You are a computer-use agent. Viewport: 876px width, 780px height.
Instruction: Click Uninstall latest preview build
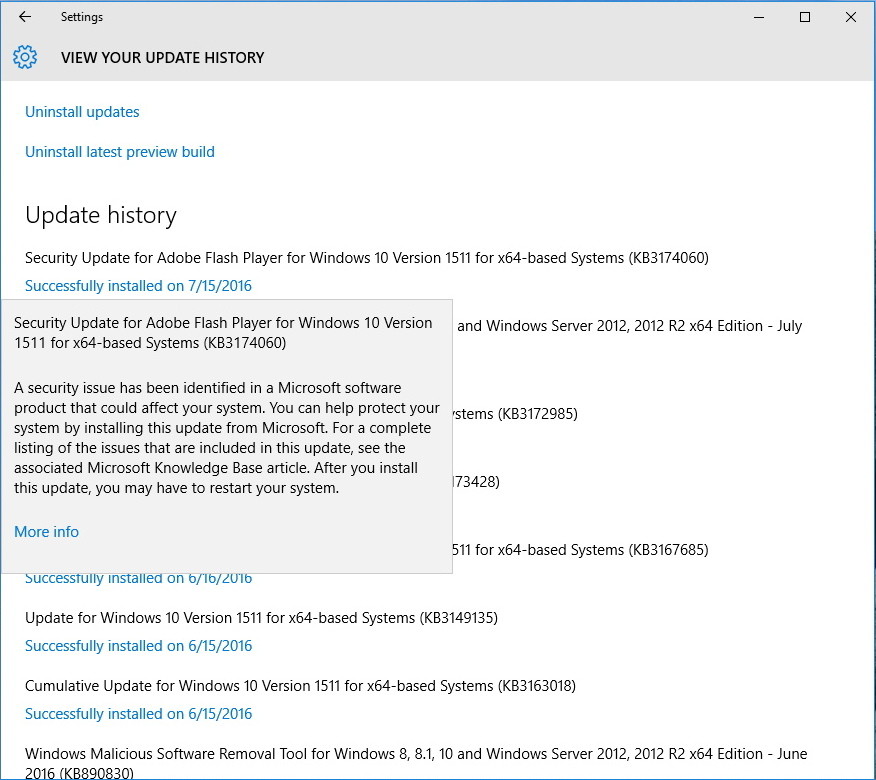click(x=120, y=152)
